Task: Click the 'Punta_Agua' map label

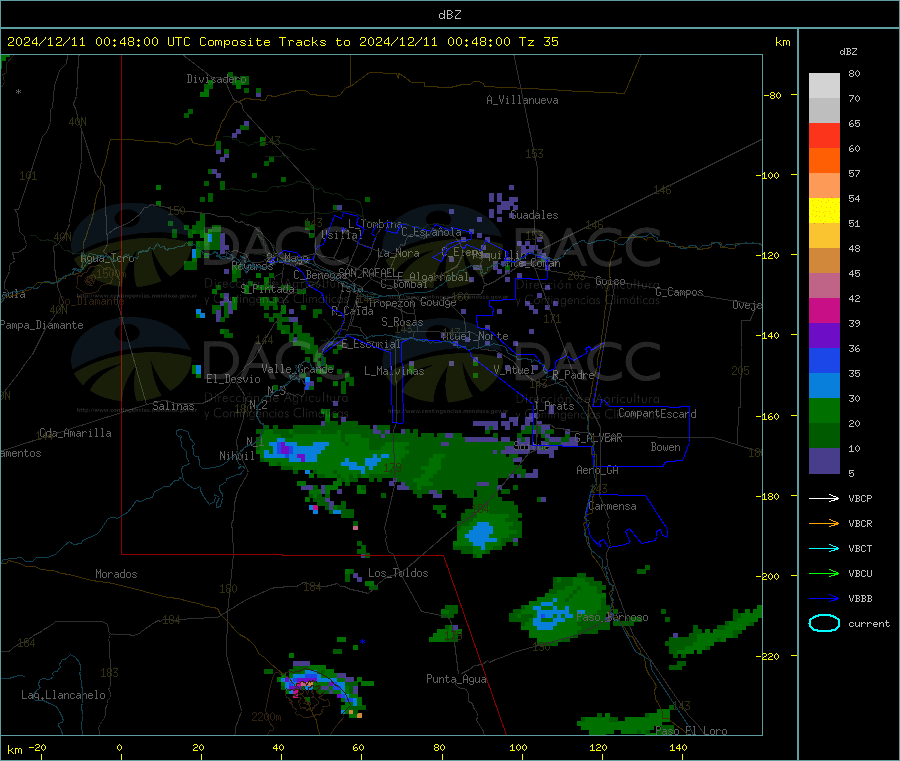Action: click(456, 679)
